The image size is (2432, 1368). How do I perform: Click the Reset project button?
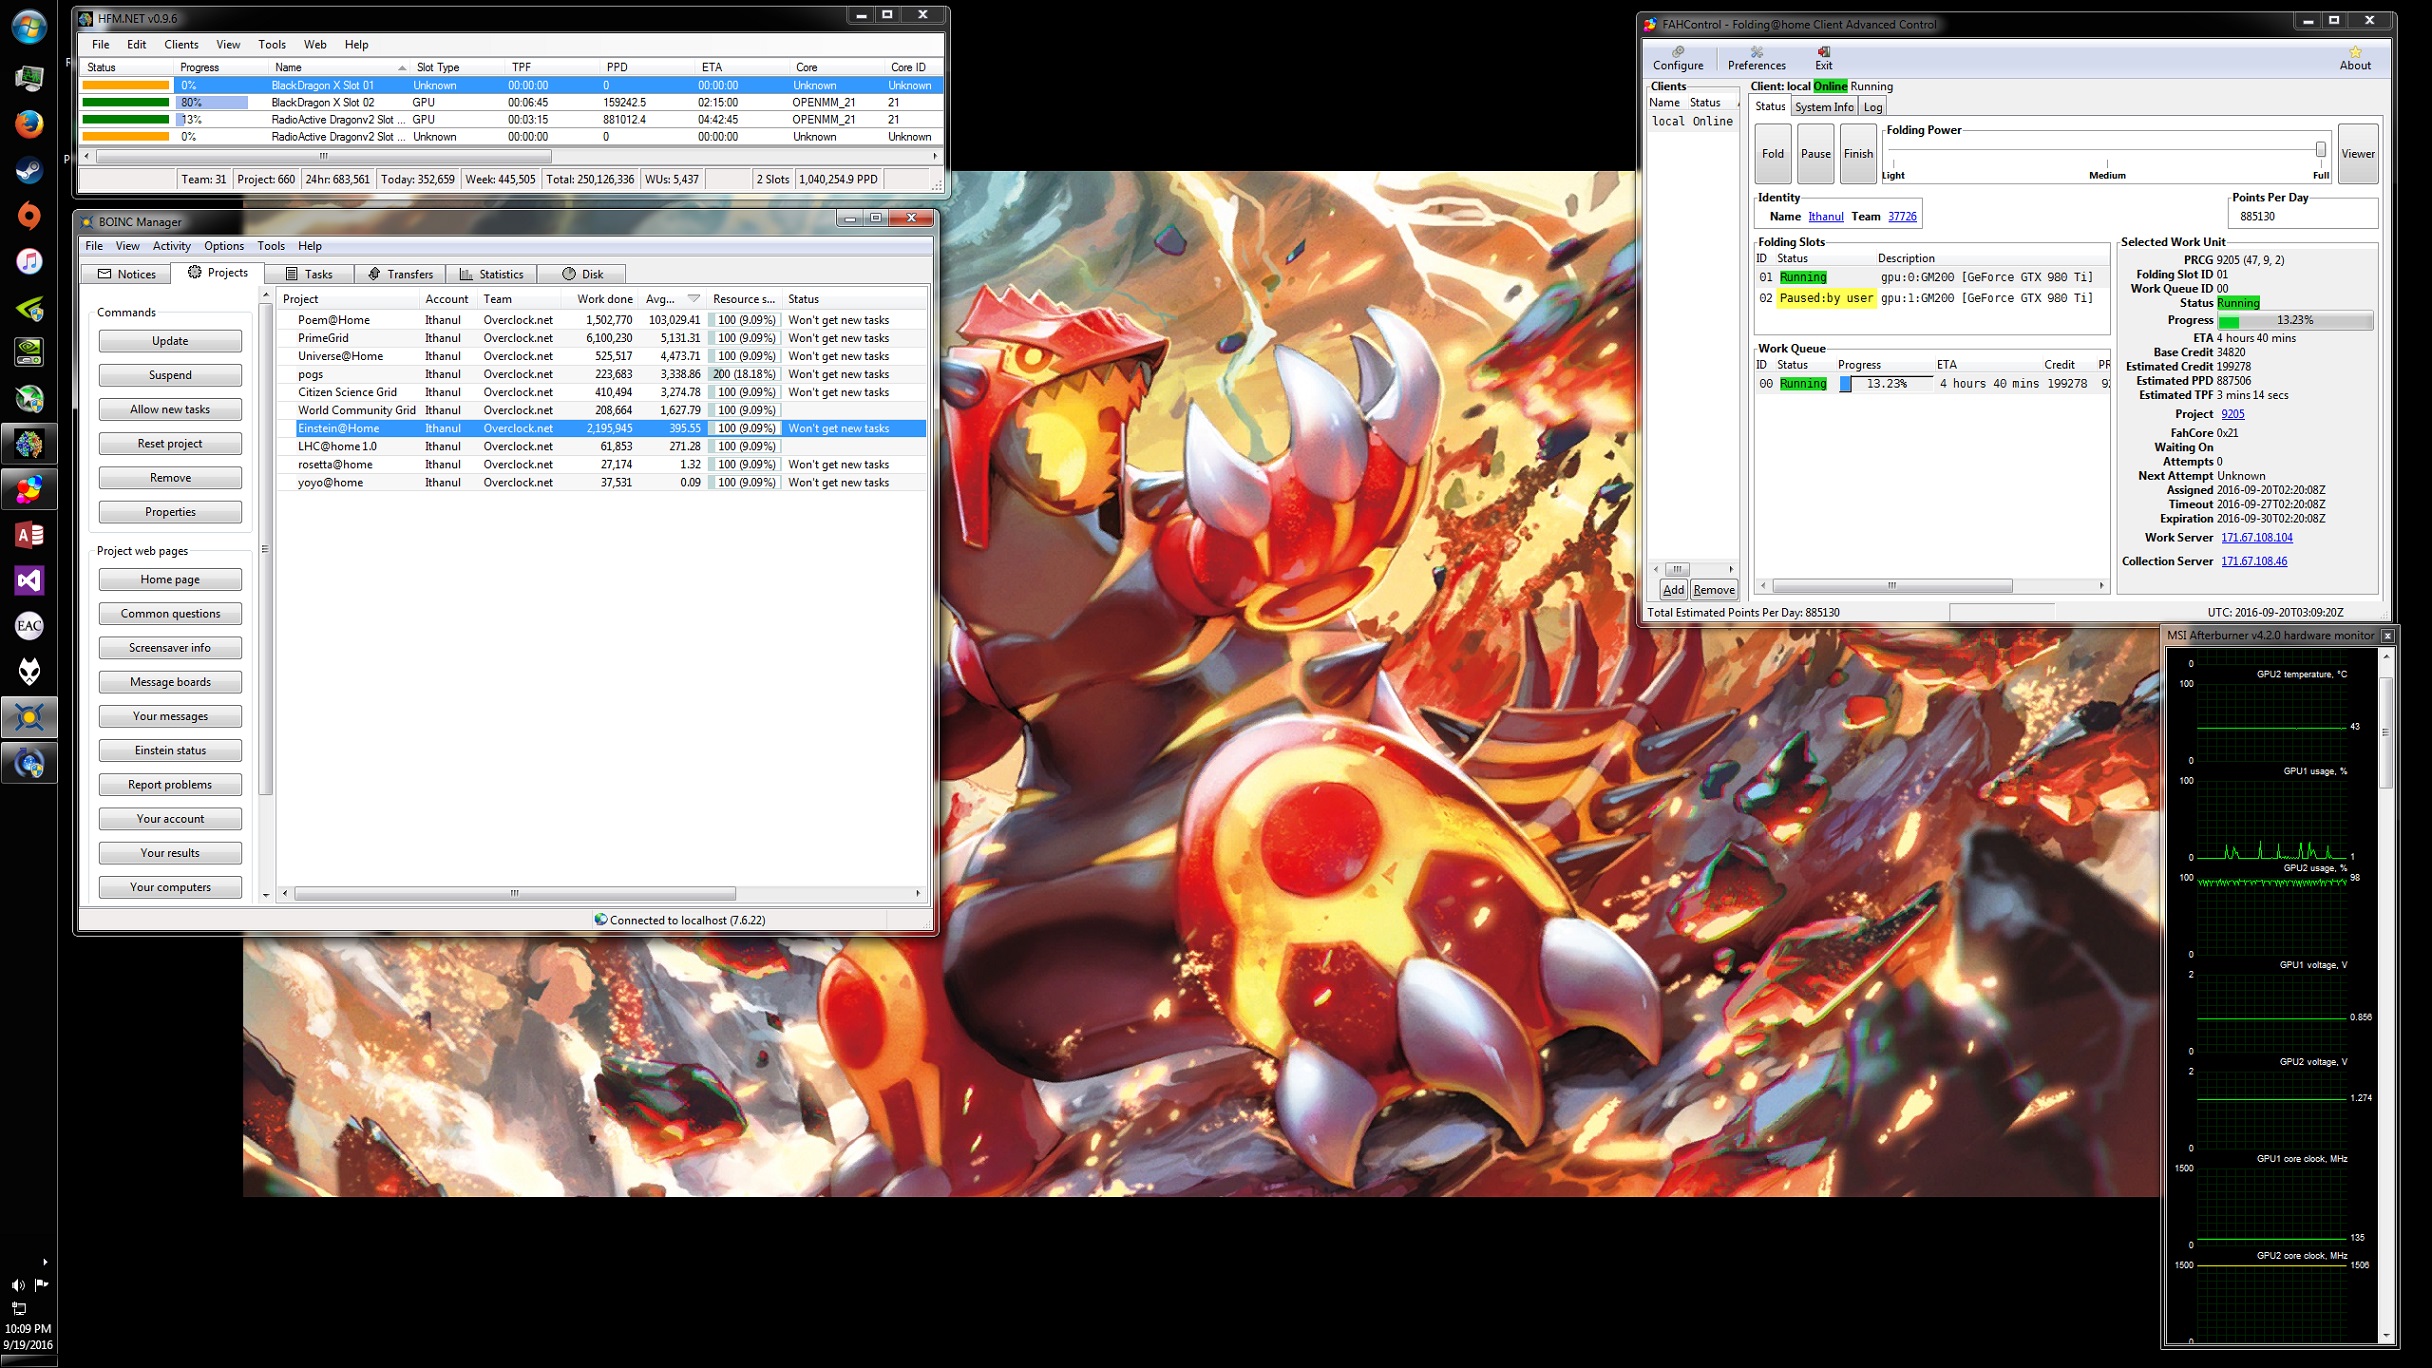[x=170, y=444]
